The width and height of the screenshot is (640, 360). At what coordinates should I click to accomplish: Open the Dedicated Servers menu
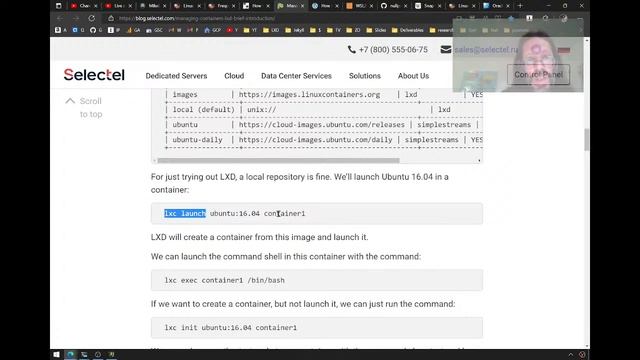coord(176,76)
